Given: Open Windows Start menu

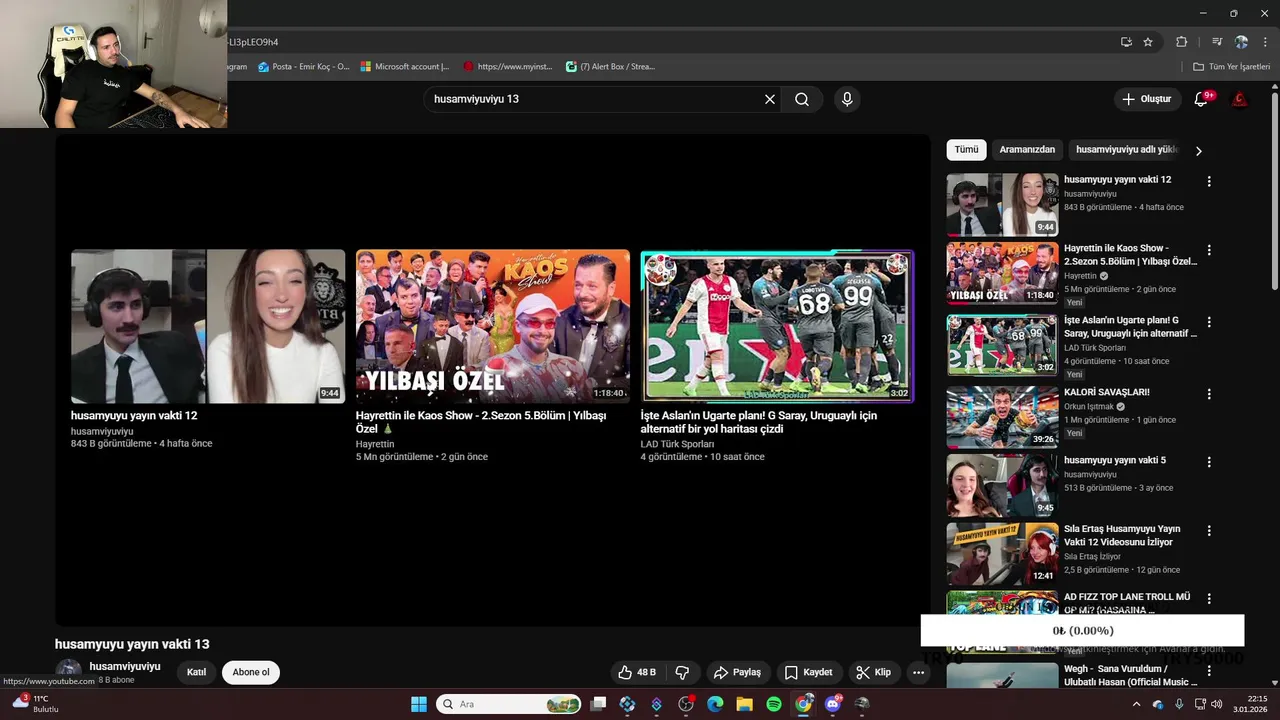Looking at the screenshot, I should [419, 704].
